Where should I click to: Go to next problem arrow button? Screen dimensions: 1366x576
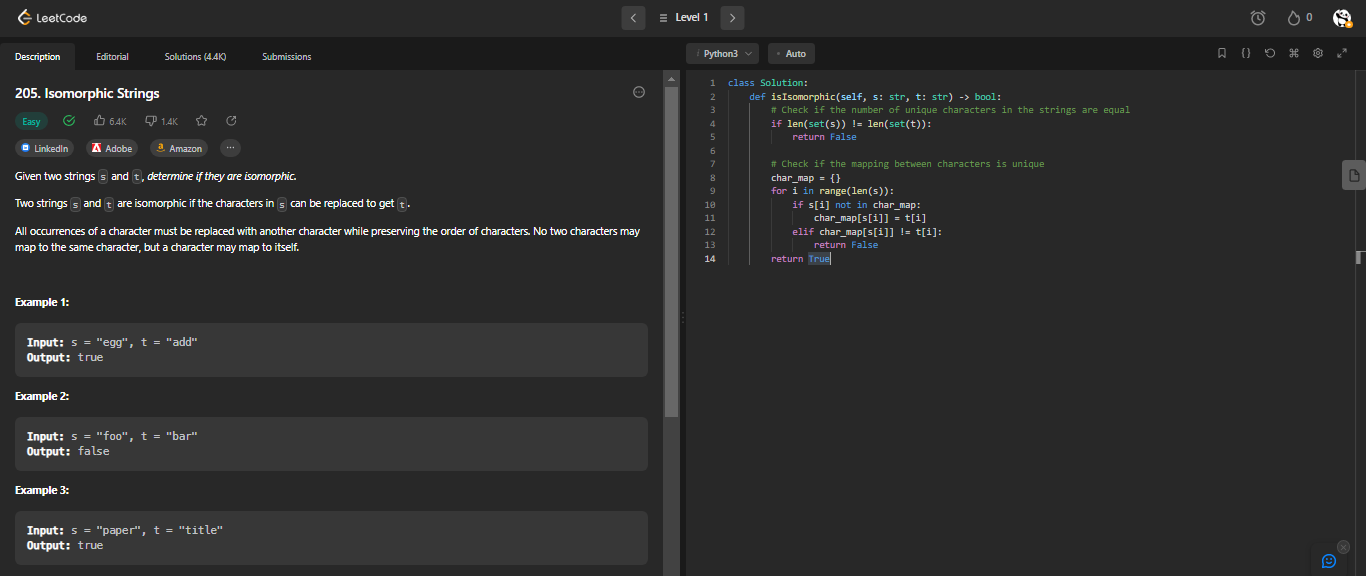click(x=733, y=17)
